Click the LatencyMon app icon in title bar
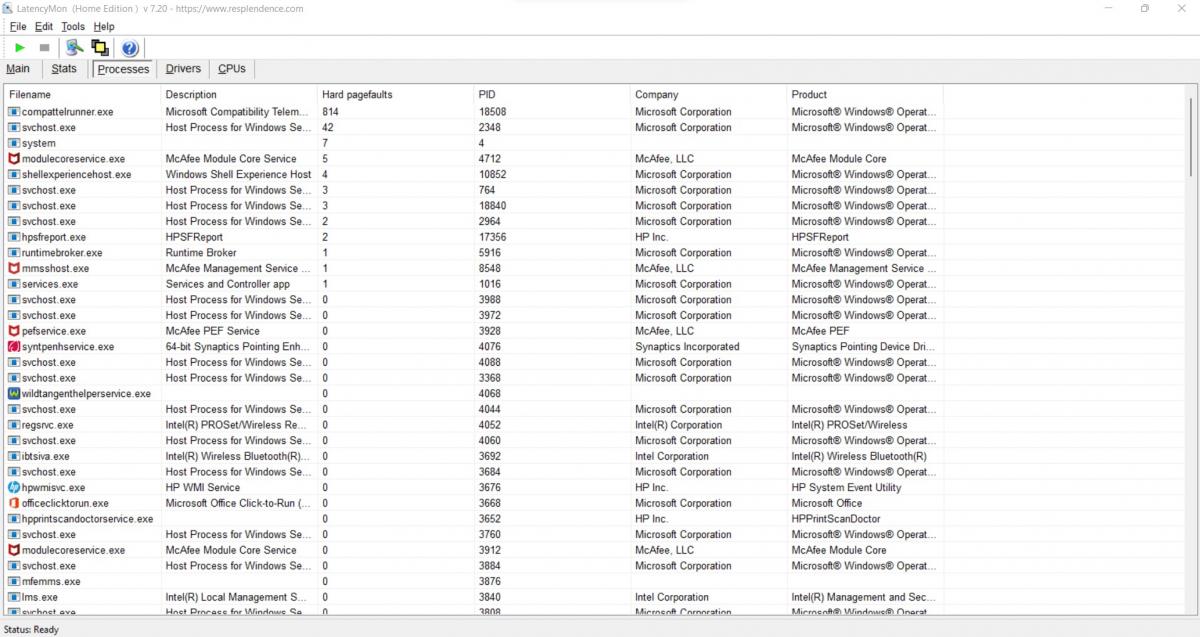1200x637 pixels. pyautogui.click(x=8, y=8)
